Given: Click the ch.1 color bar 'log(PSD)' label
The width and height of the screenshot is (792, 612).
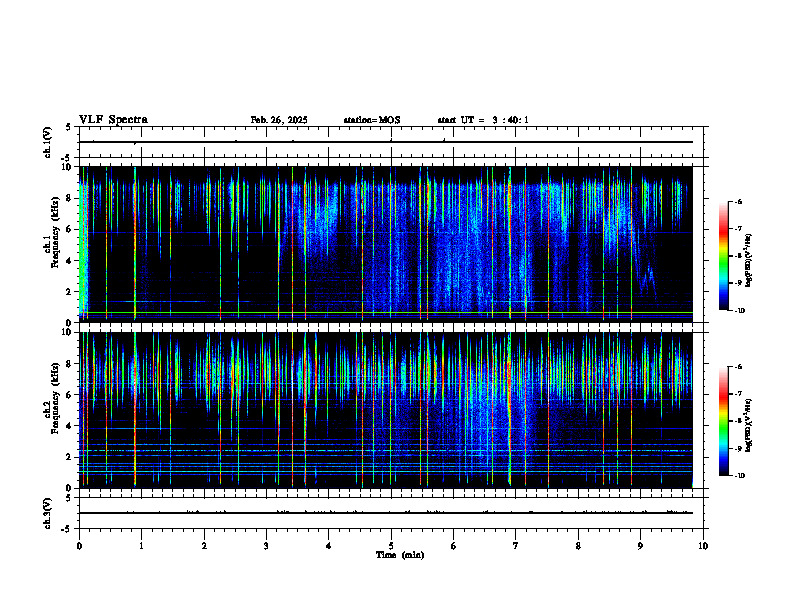Looking at the screenshot, I should pyautogui.click(x=749, y=260).
